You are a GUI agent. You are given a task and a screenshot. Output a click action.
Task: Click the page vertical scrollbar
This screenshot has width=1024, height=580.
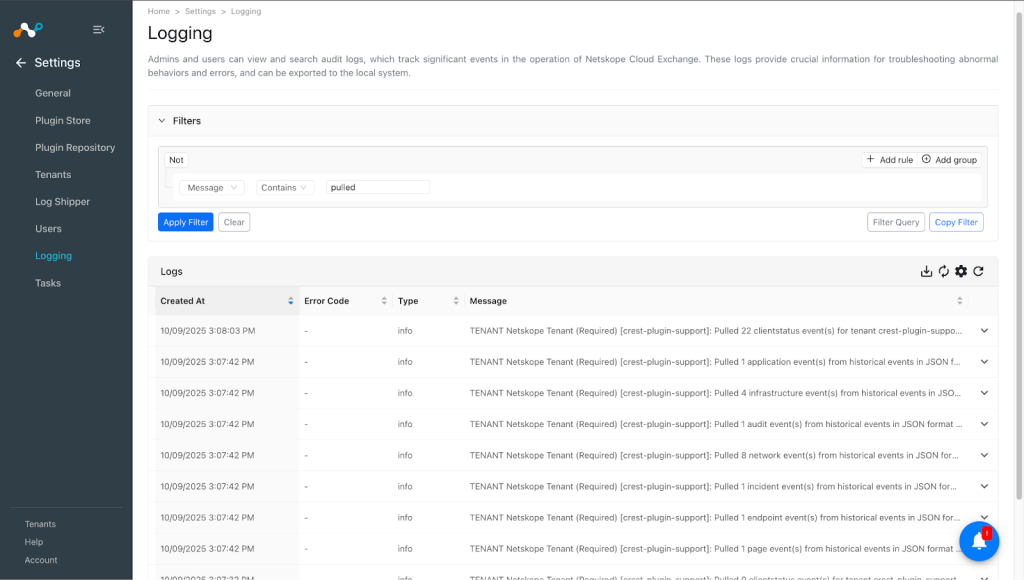pyautogui.click(x=1019, y=255)
